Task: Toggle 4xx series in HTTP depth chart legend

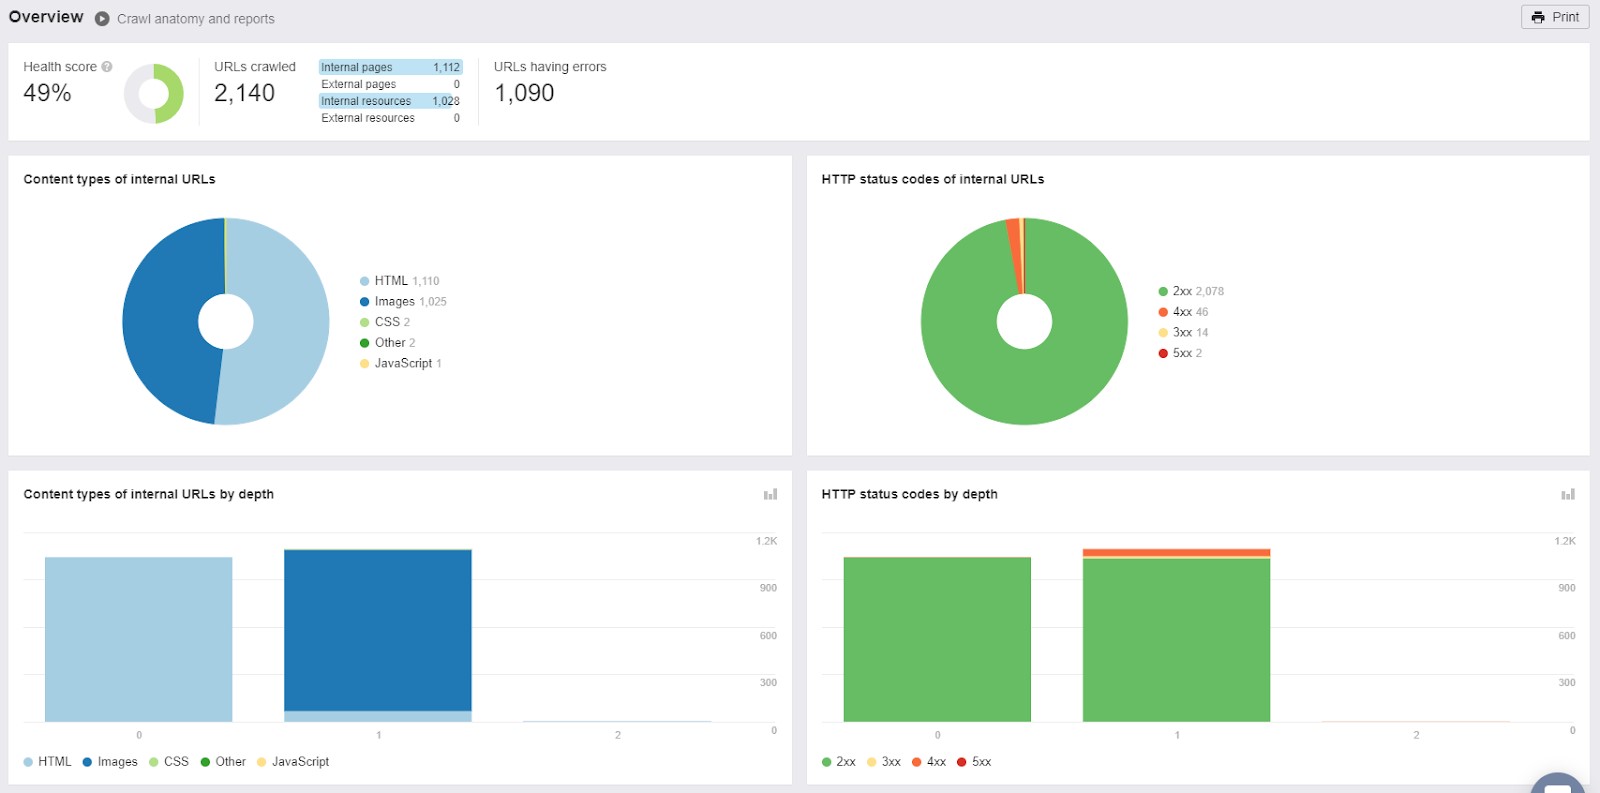Action: point(928,762)
